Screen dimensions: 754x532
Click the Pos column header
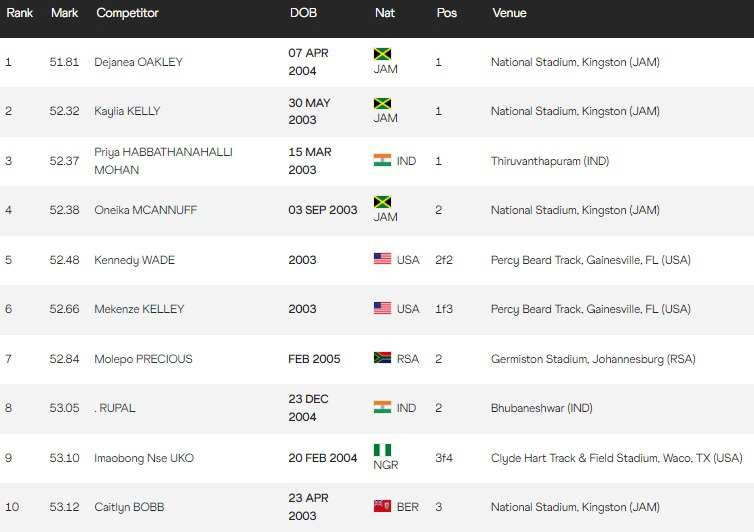(446, 13)
